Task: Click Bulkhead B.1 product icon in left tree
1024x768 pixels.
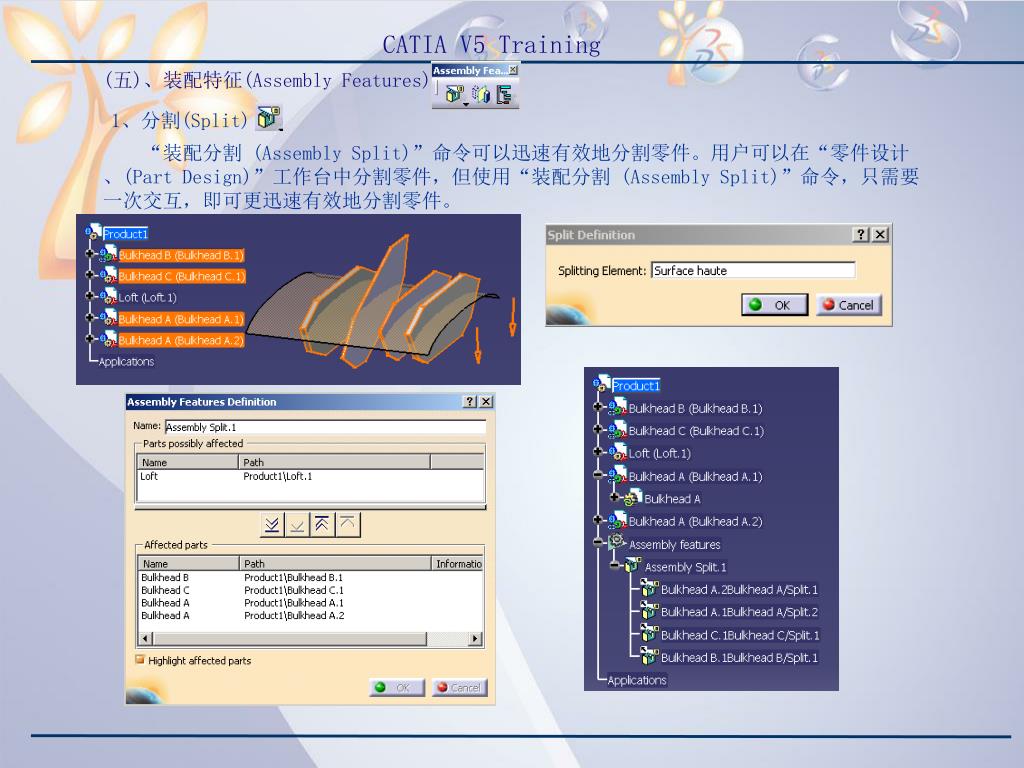Action: pyautogui.click(x=108, y=254)
